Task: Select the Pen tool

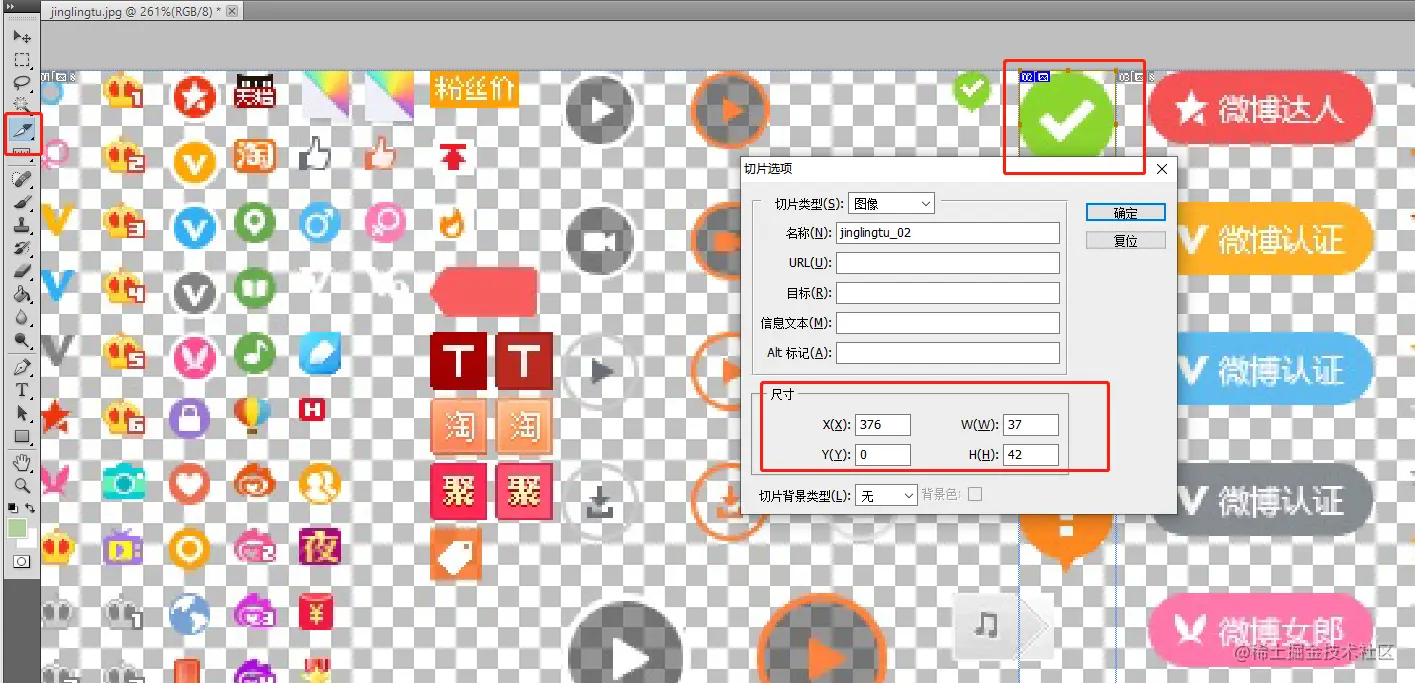Action: tap(22, 367)
